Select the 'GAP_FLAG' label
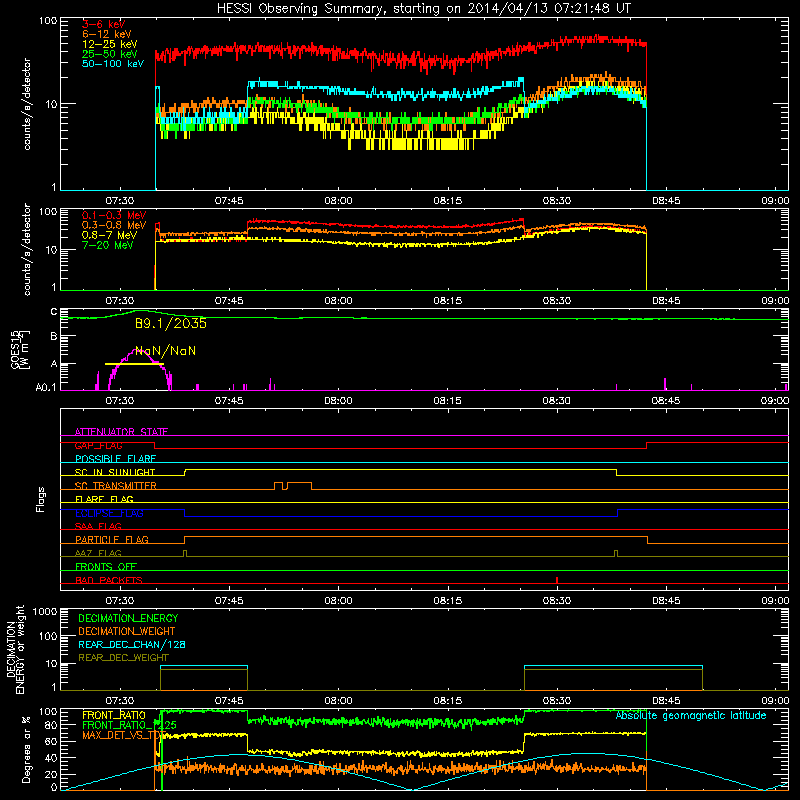The image size is (800, 800). pos(98,445)
